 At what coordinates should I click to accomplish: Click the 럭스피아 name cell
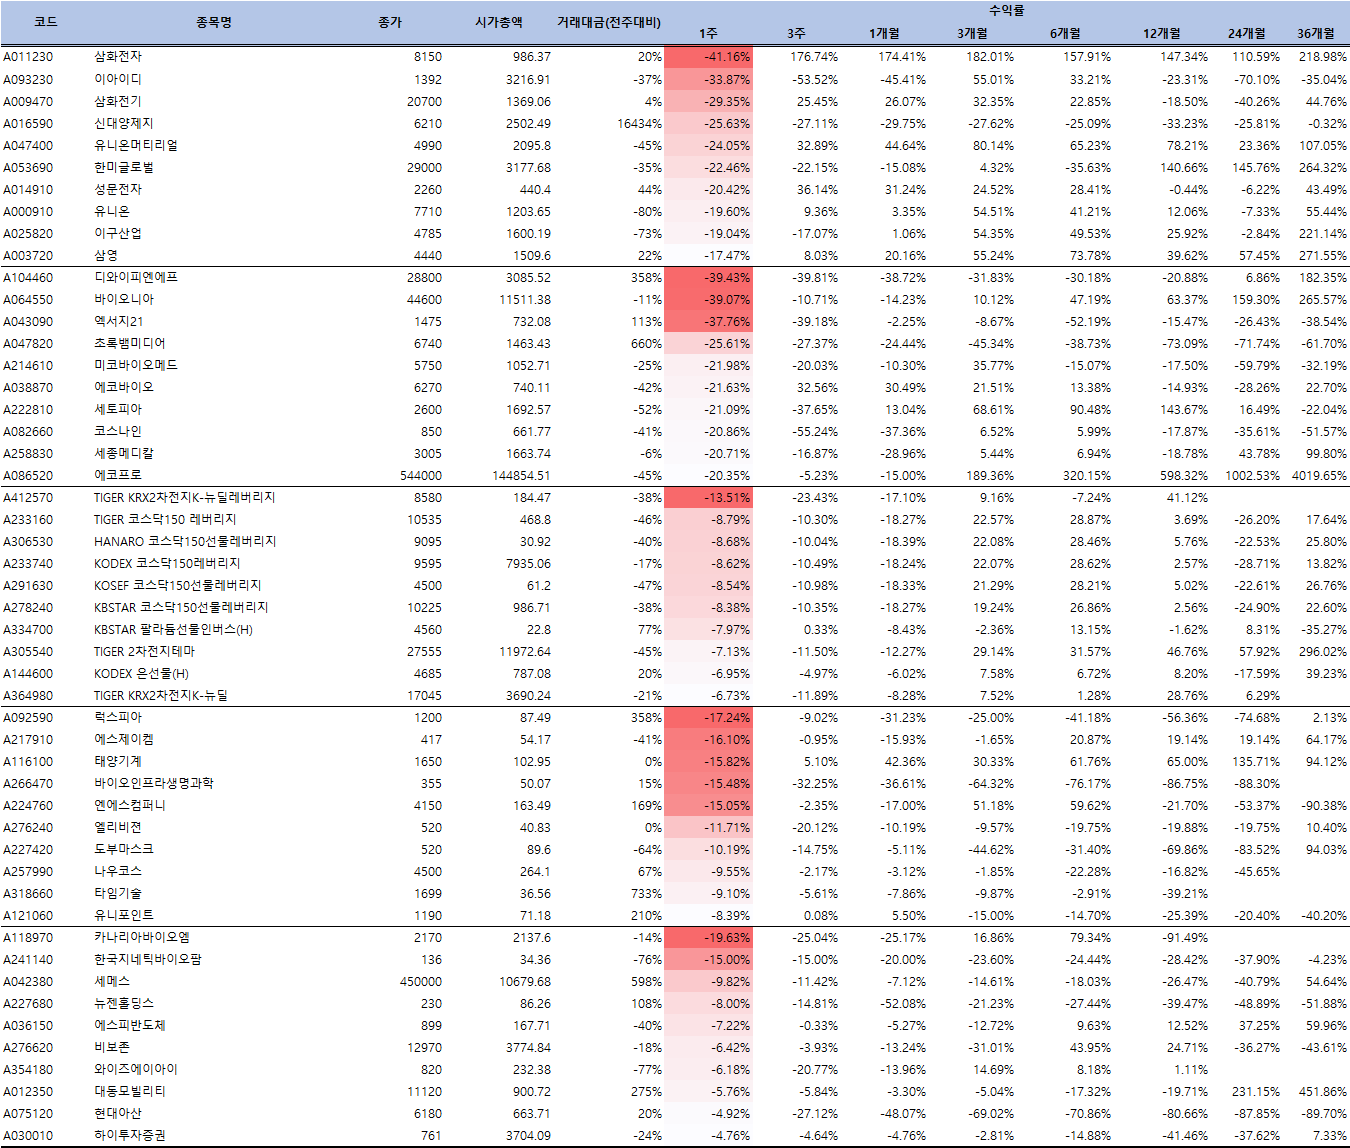(x=118, y=717)
